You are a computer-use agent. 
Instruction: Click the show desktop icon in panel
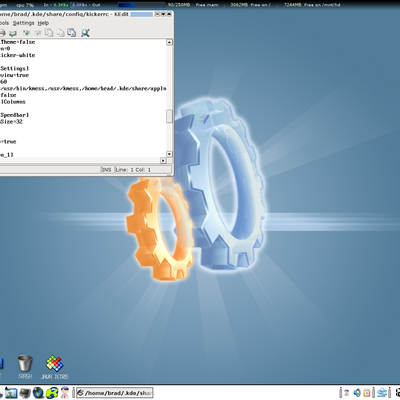pos(11,393)
